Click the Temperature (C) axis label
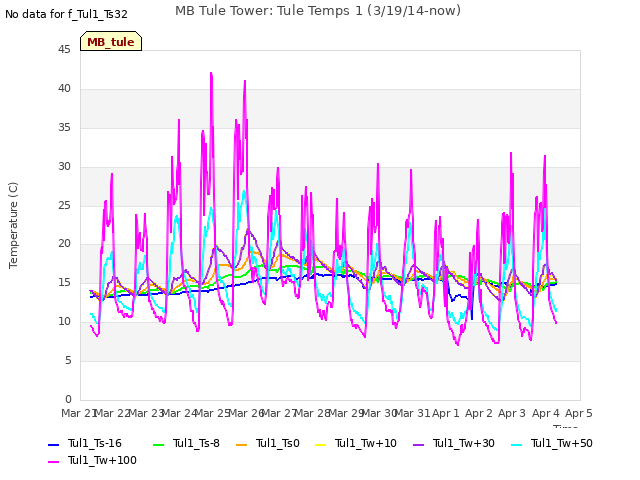This screenshot has width=640, height=480. 13,225
